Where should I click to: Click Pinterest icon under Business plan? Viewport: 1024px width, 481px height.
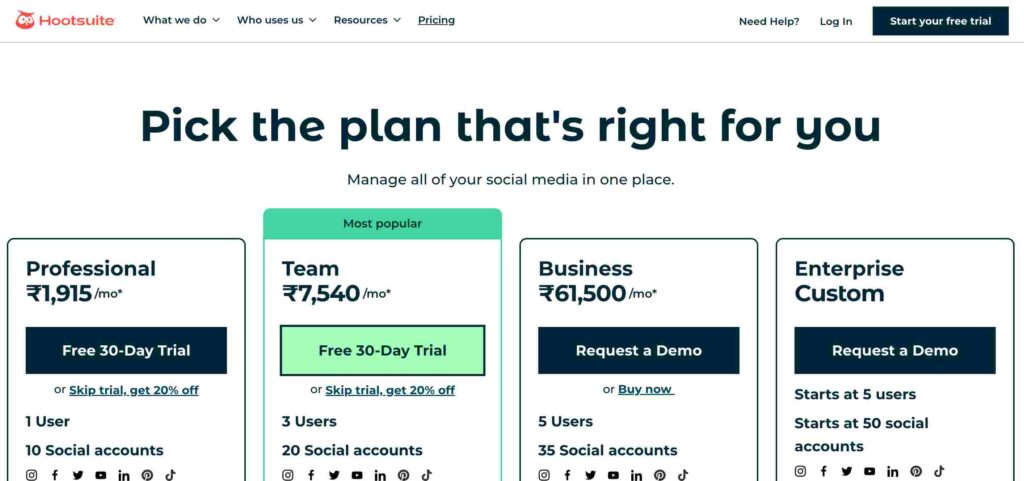coord(660,475)
